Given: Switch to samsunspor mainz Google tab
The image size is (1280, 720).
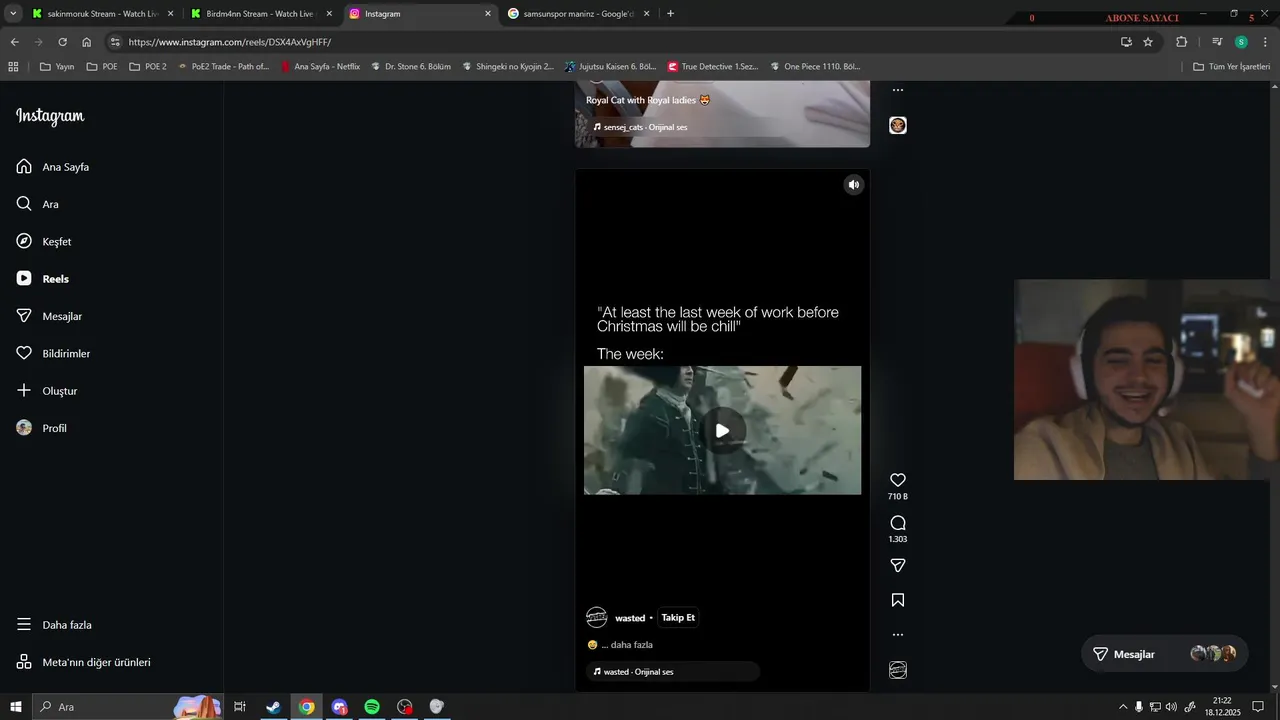Looking at the screenshot, I should coord(578,14).
